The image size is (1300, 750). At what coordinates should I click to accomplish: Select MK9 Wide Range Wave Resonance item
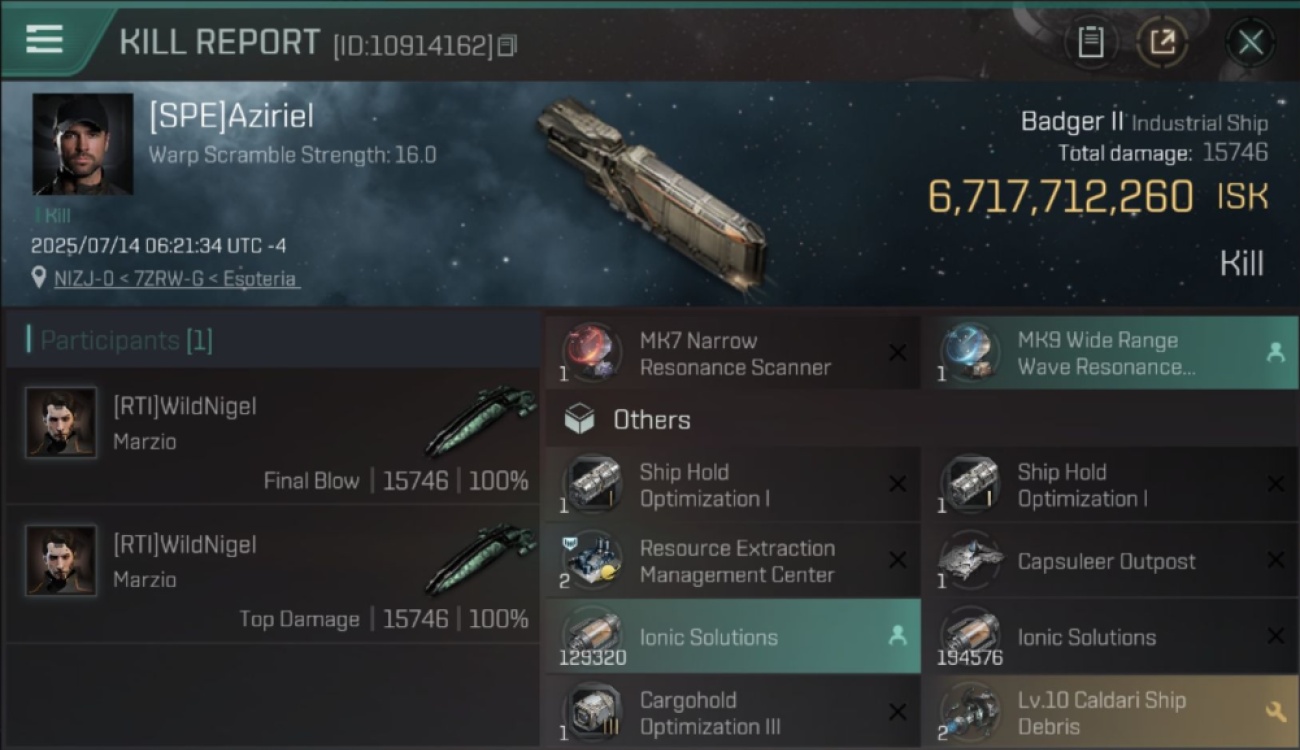tap(1110, 353)
